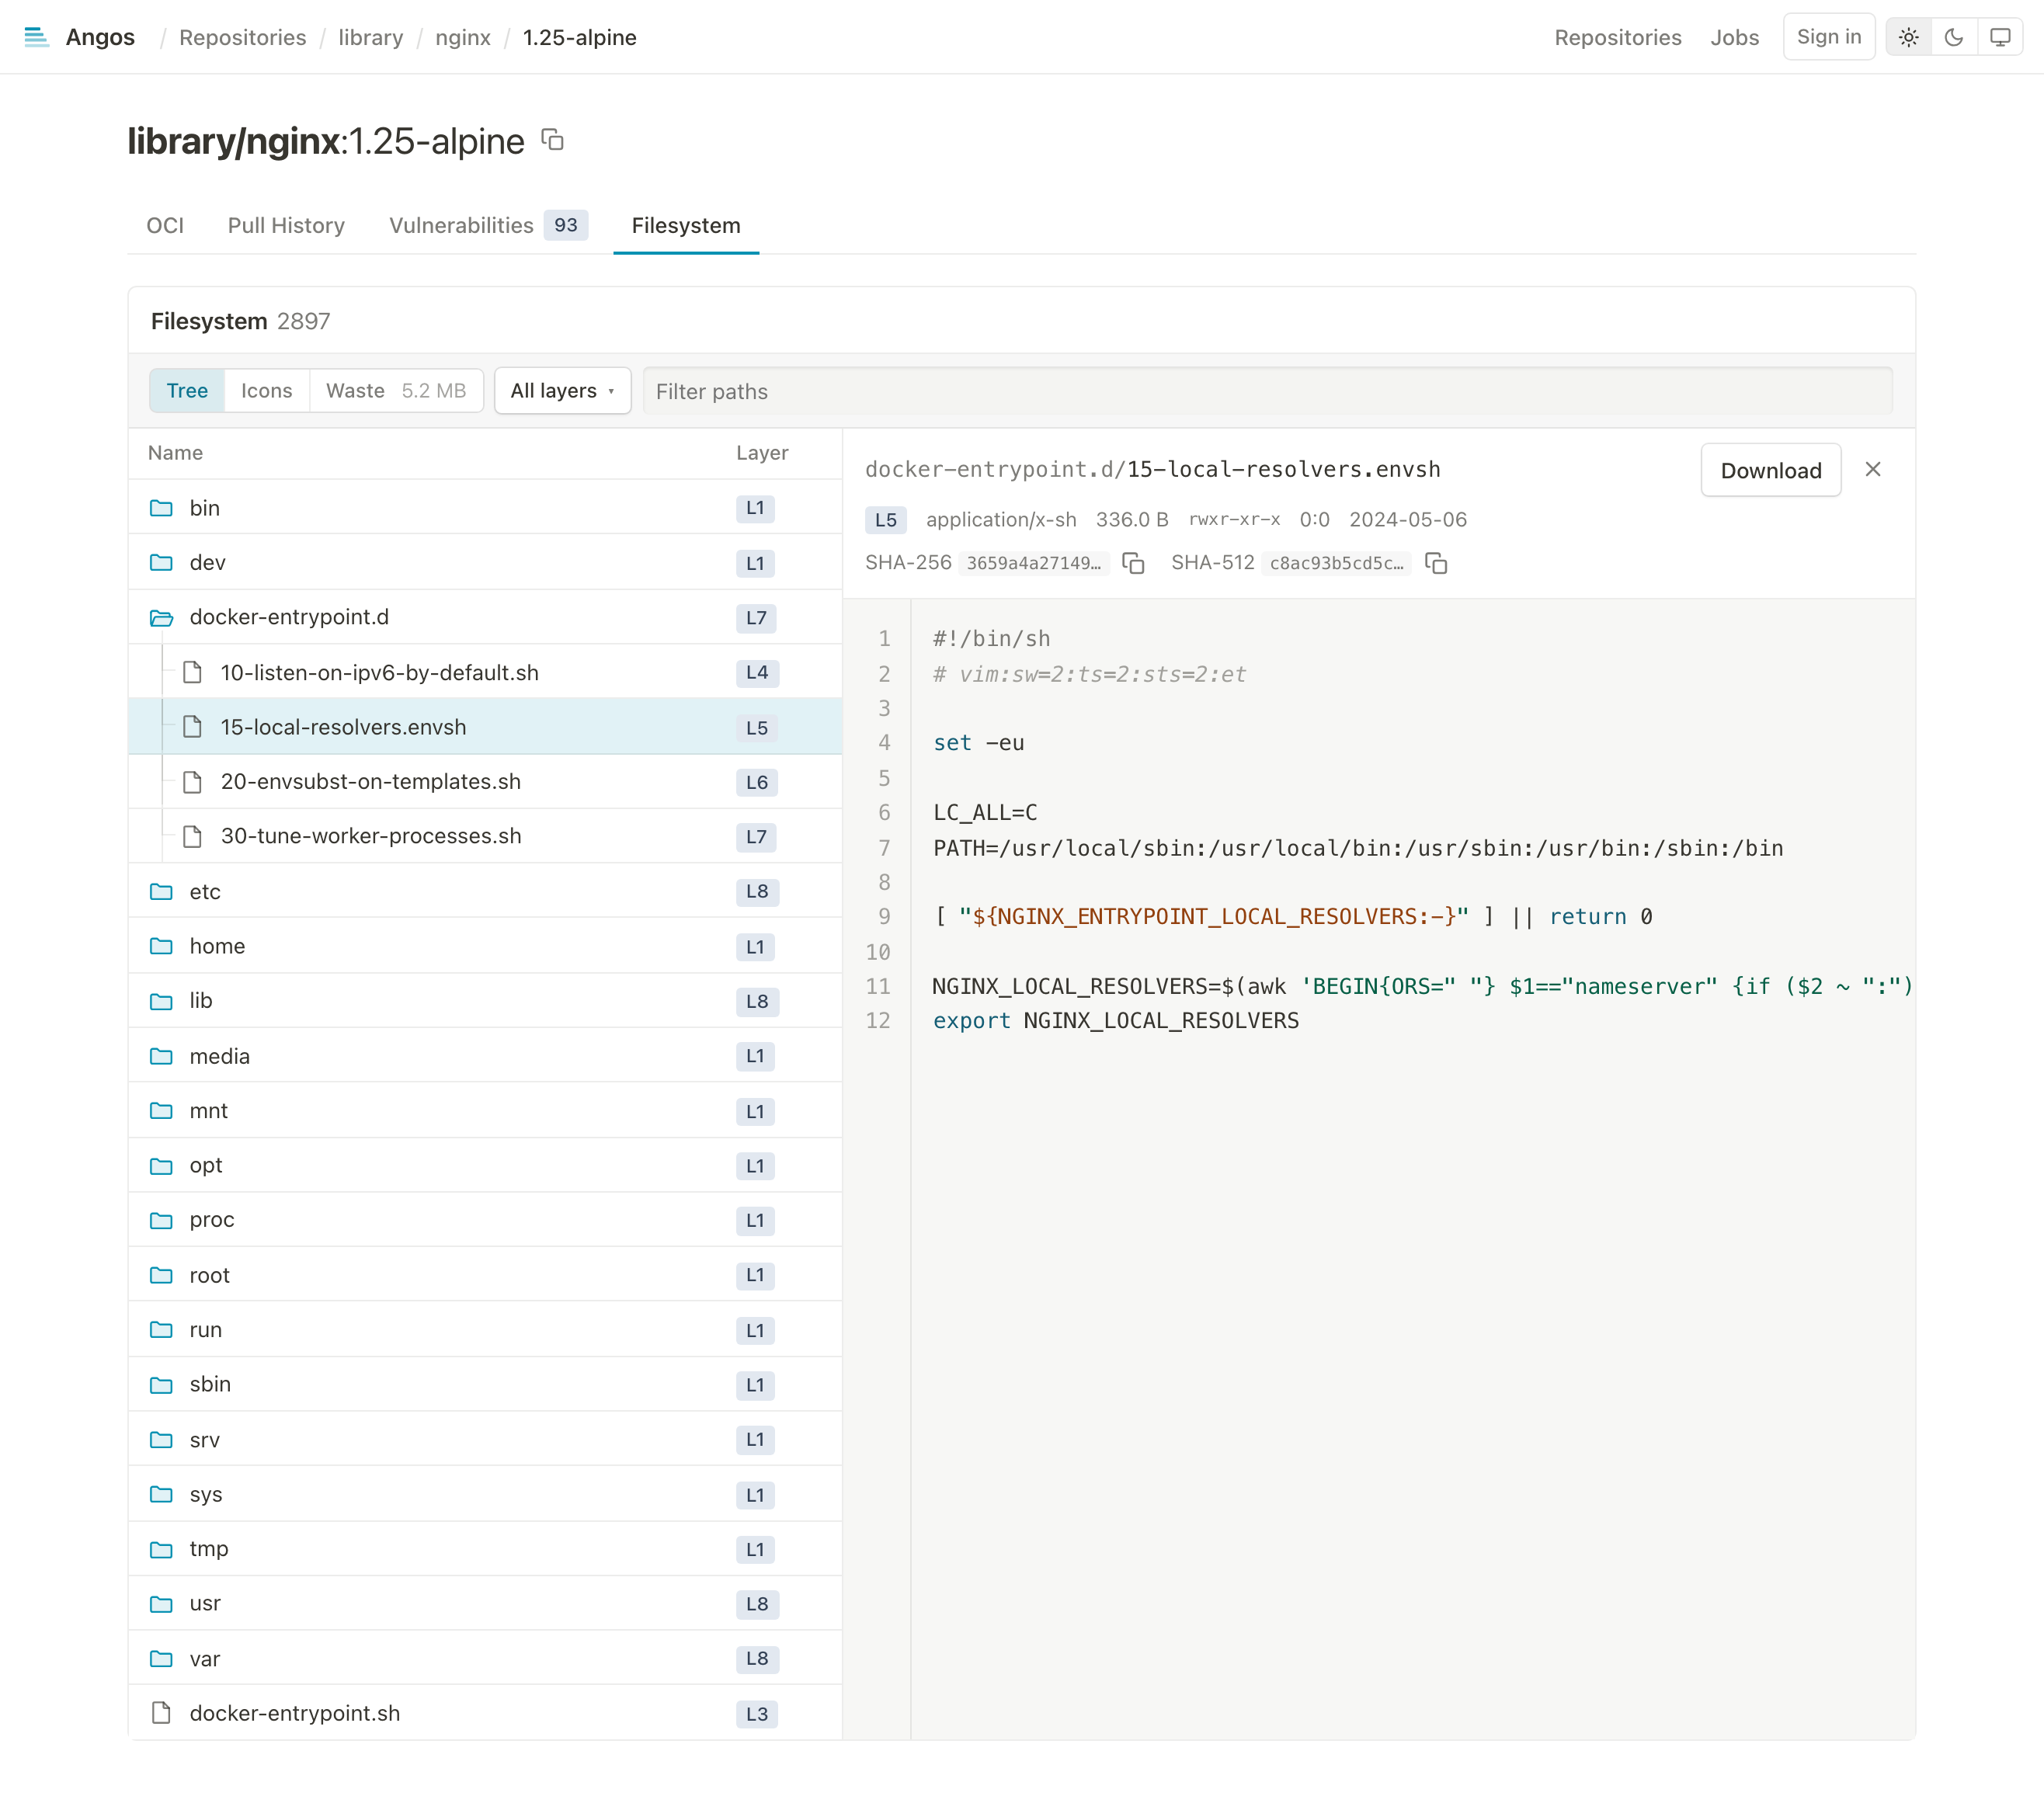
Task: Click the Sign in button
Action: pyautogui.click(x=1828, y=37)
